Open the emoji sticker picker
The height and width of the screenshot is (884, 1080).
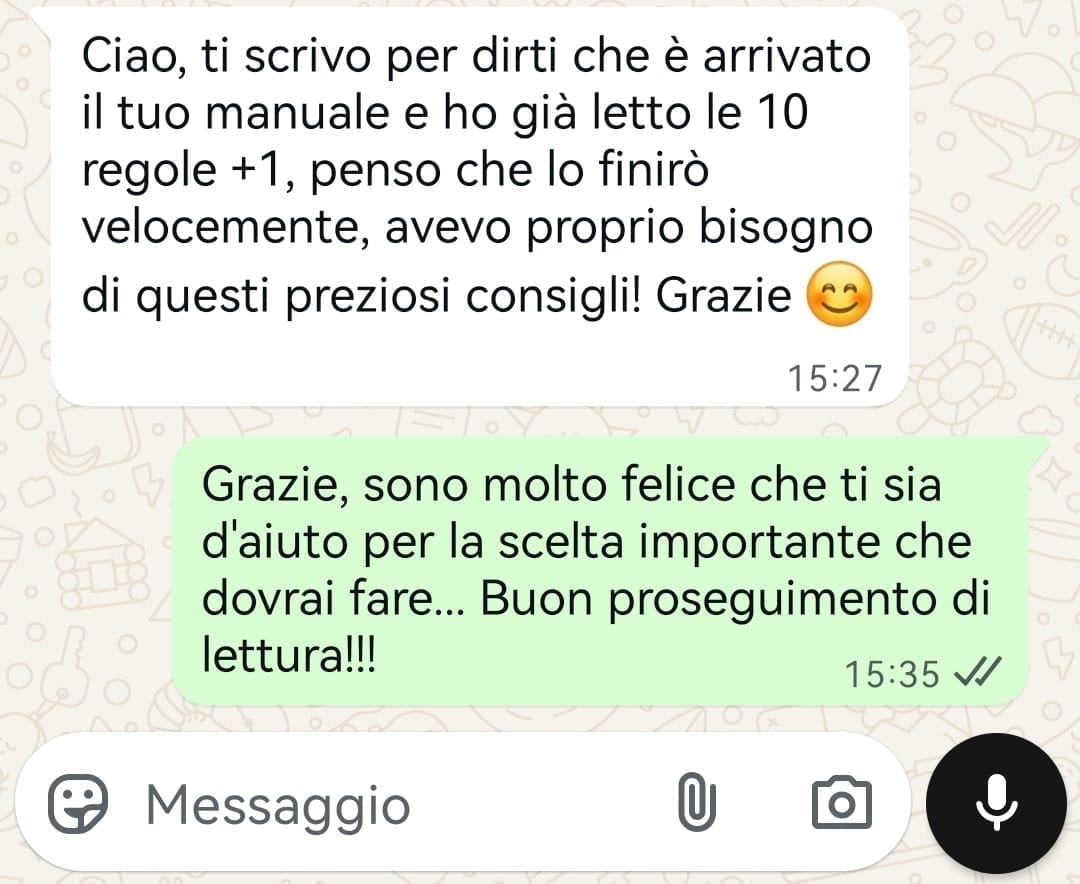click(x=77, y=803)
